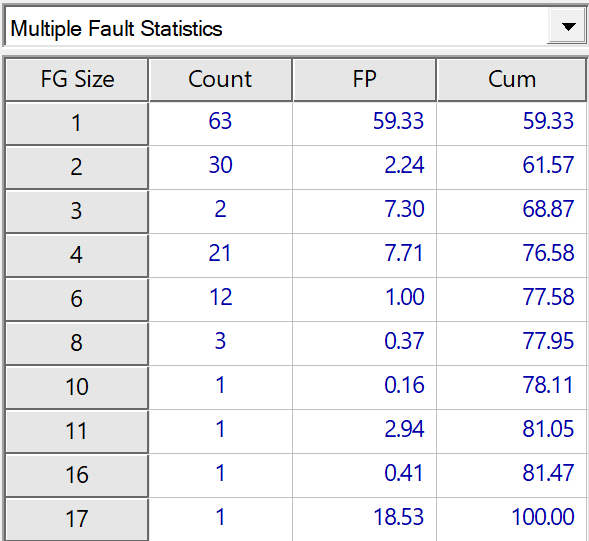Click the Count cell showing 63
589x541 pixels.
point(220,123)
